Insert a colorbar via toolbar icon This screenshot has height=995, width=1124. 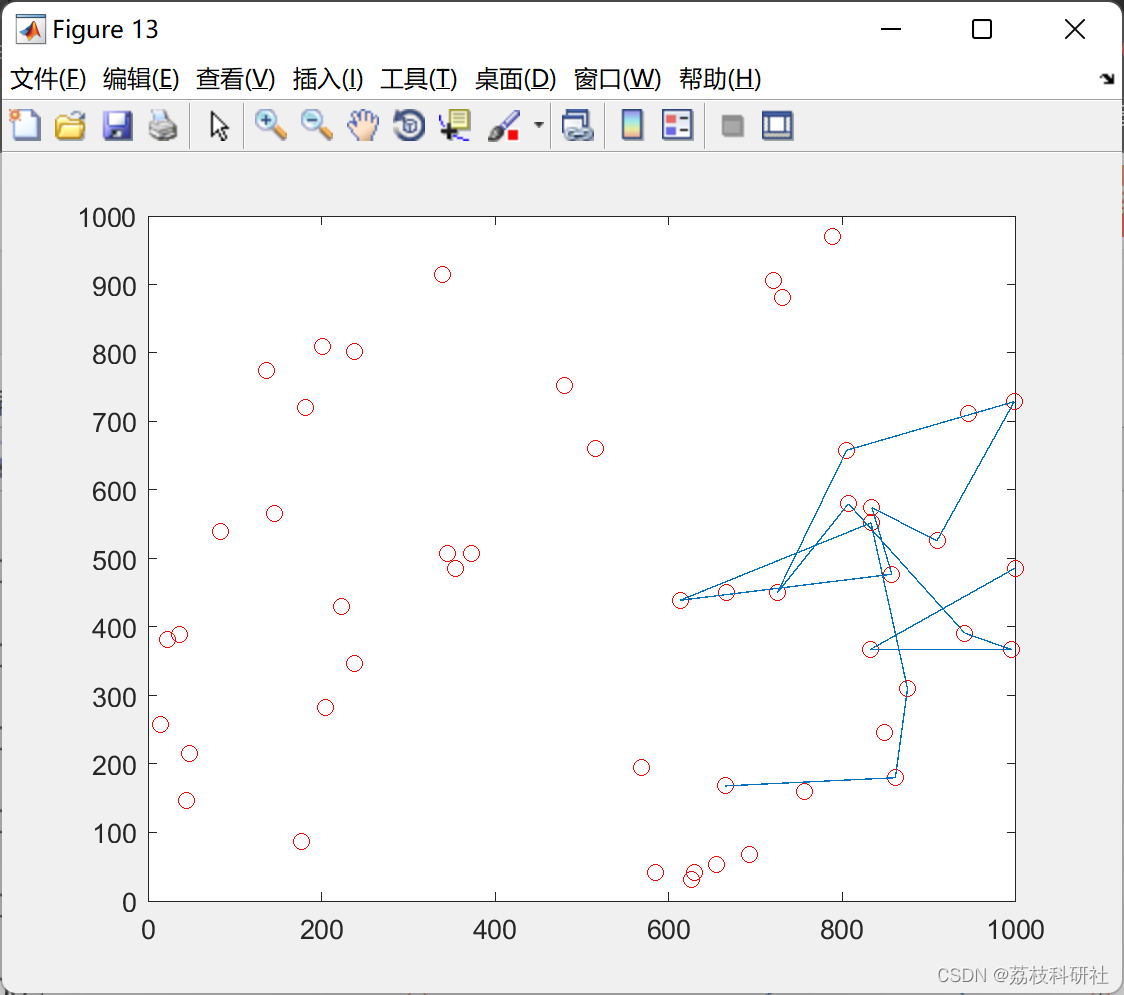[632, 125]
